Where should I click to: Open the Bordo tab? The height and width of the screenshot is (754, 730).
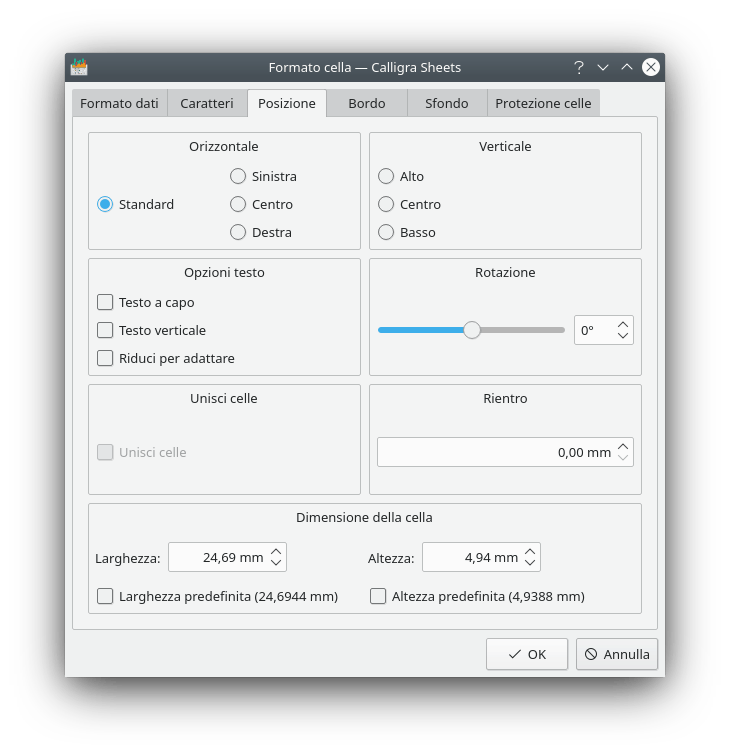pos(367,103)
